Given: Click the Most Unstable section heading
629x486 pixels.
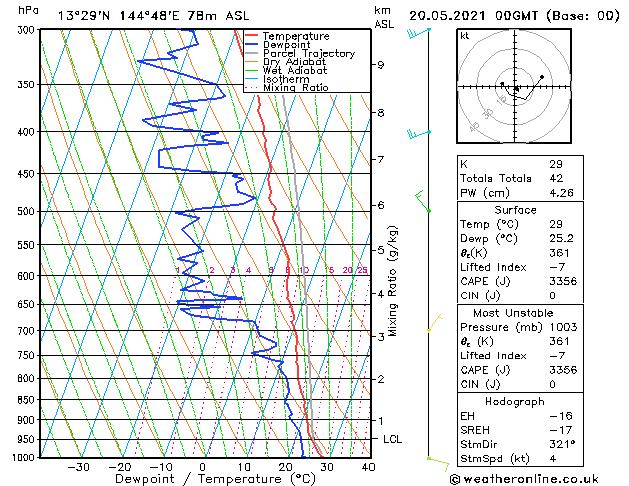Looking at the screenshot, I should coord(513,313).
